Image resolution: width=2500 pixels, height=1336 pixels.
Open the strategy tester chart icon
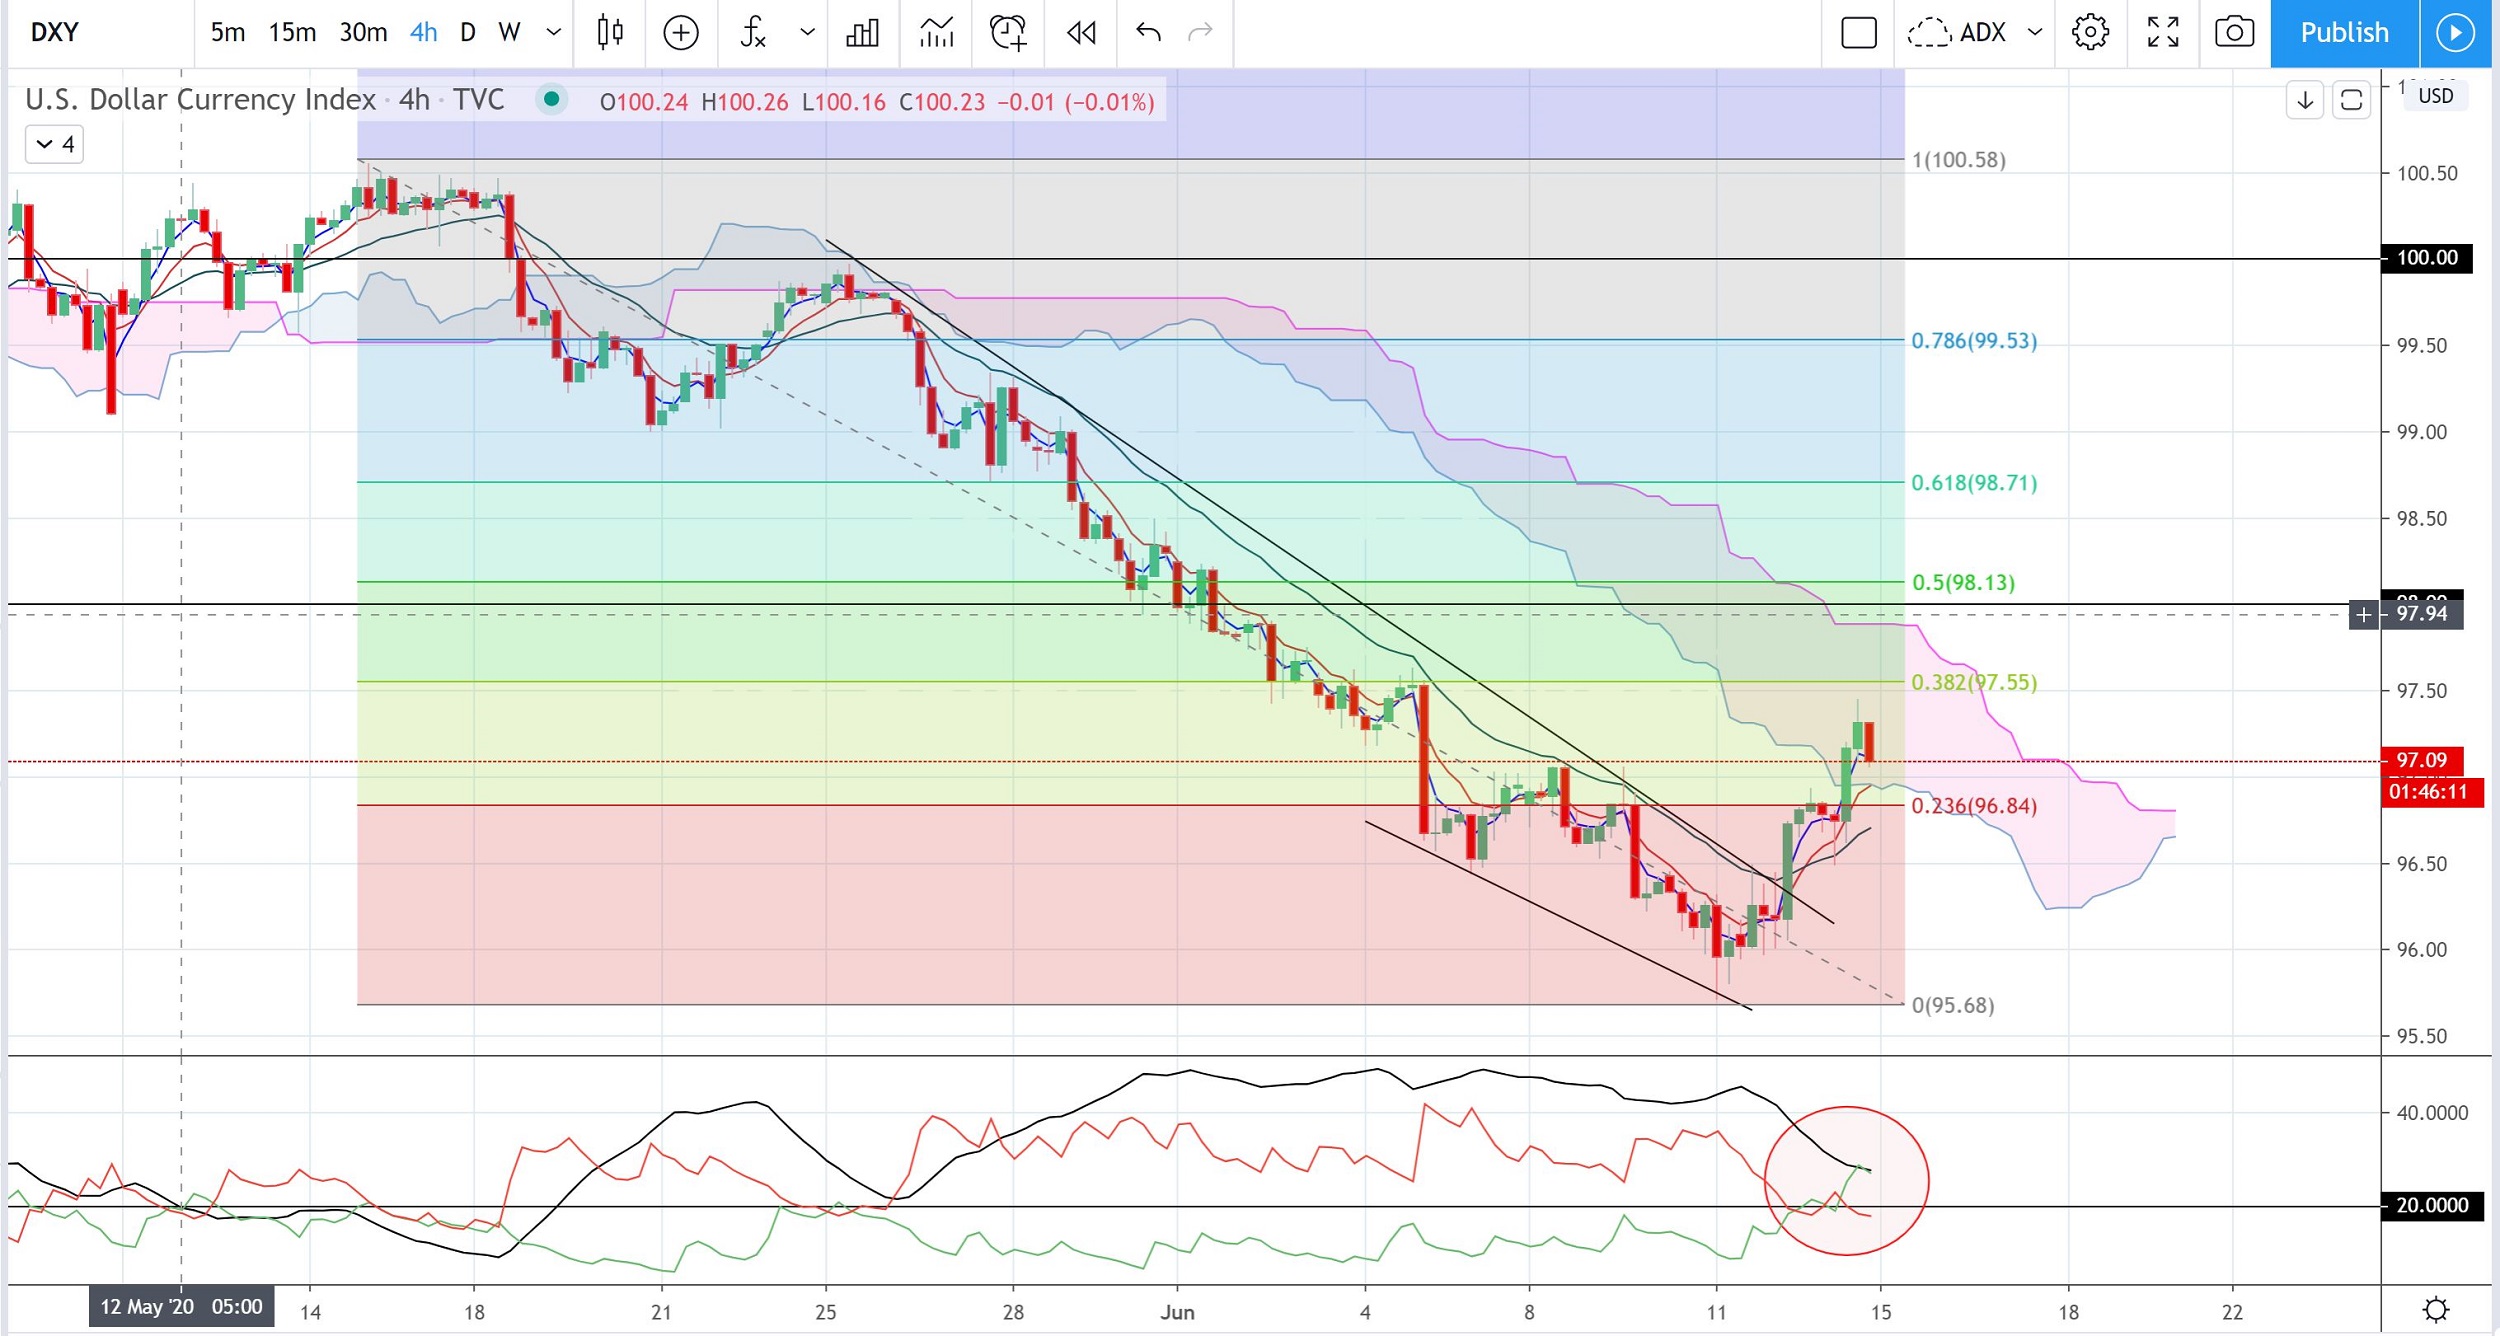[936, 33]
